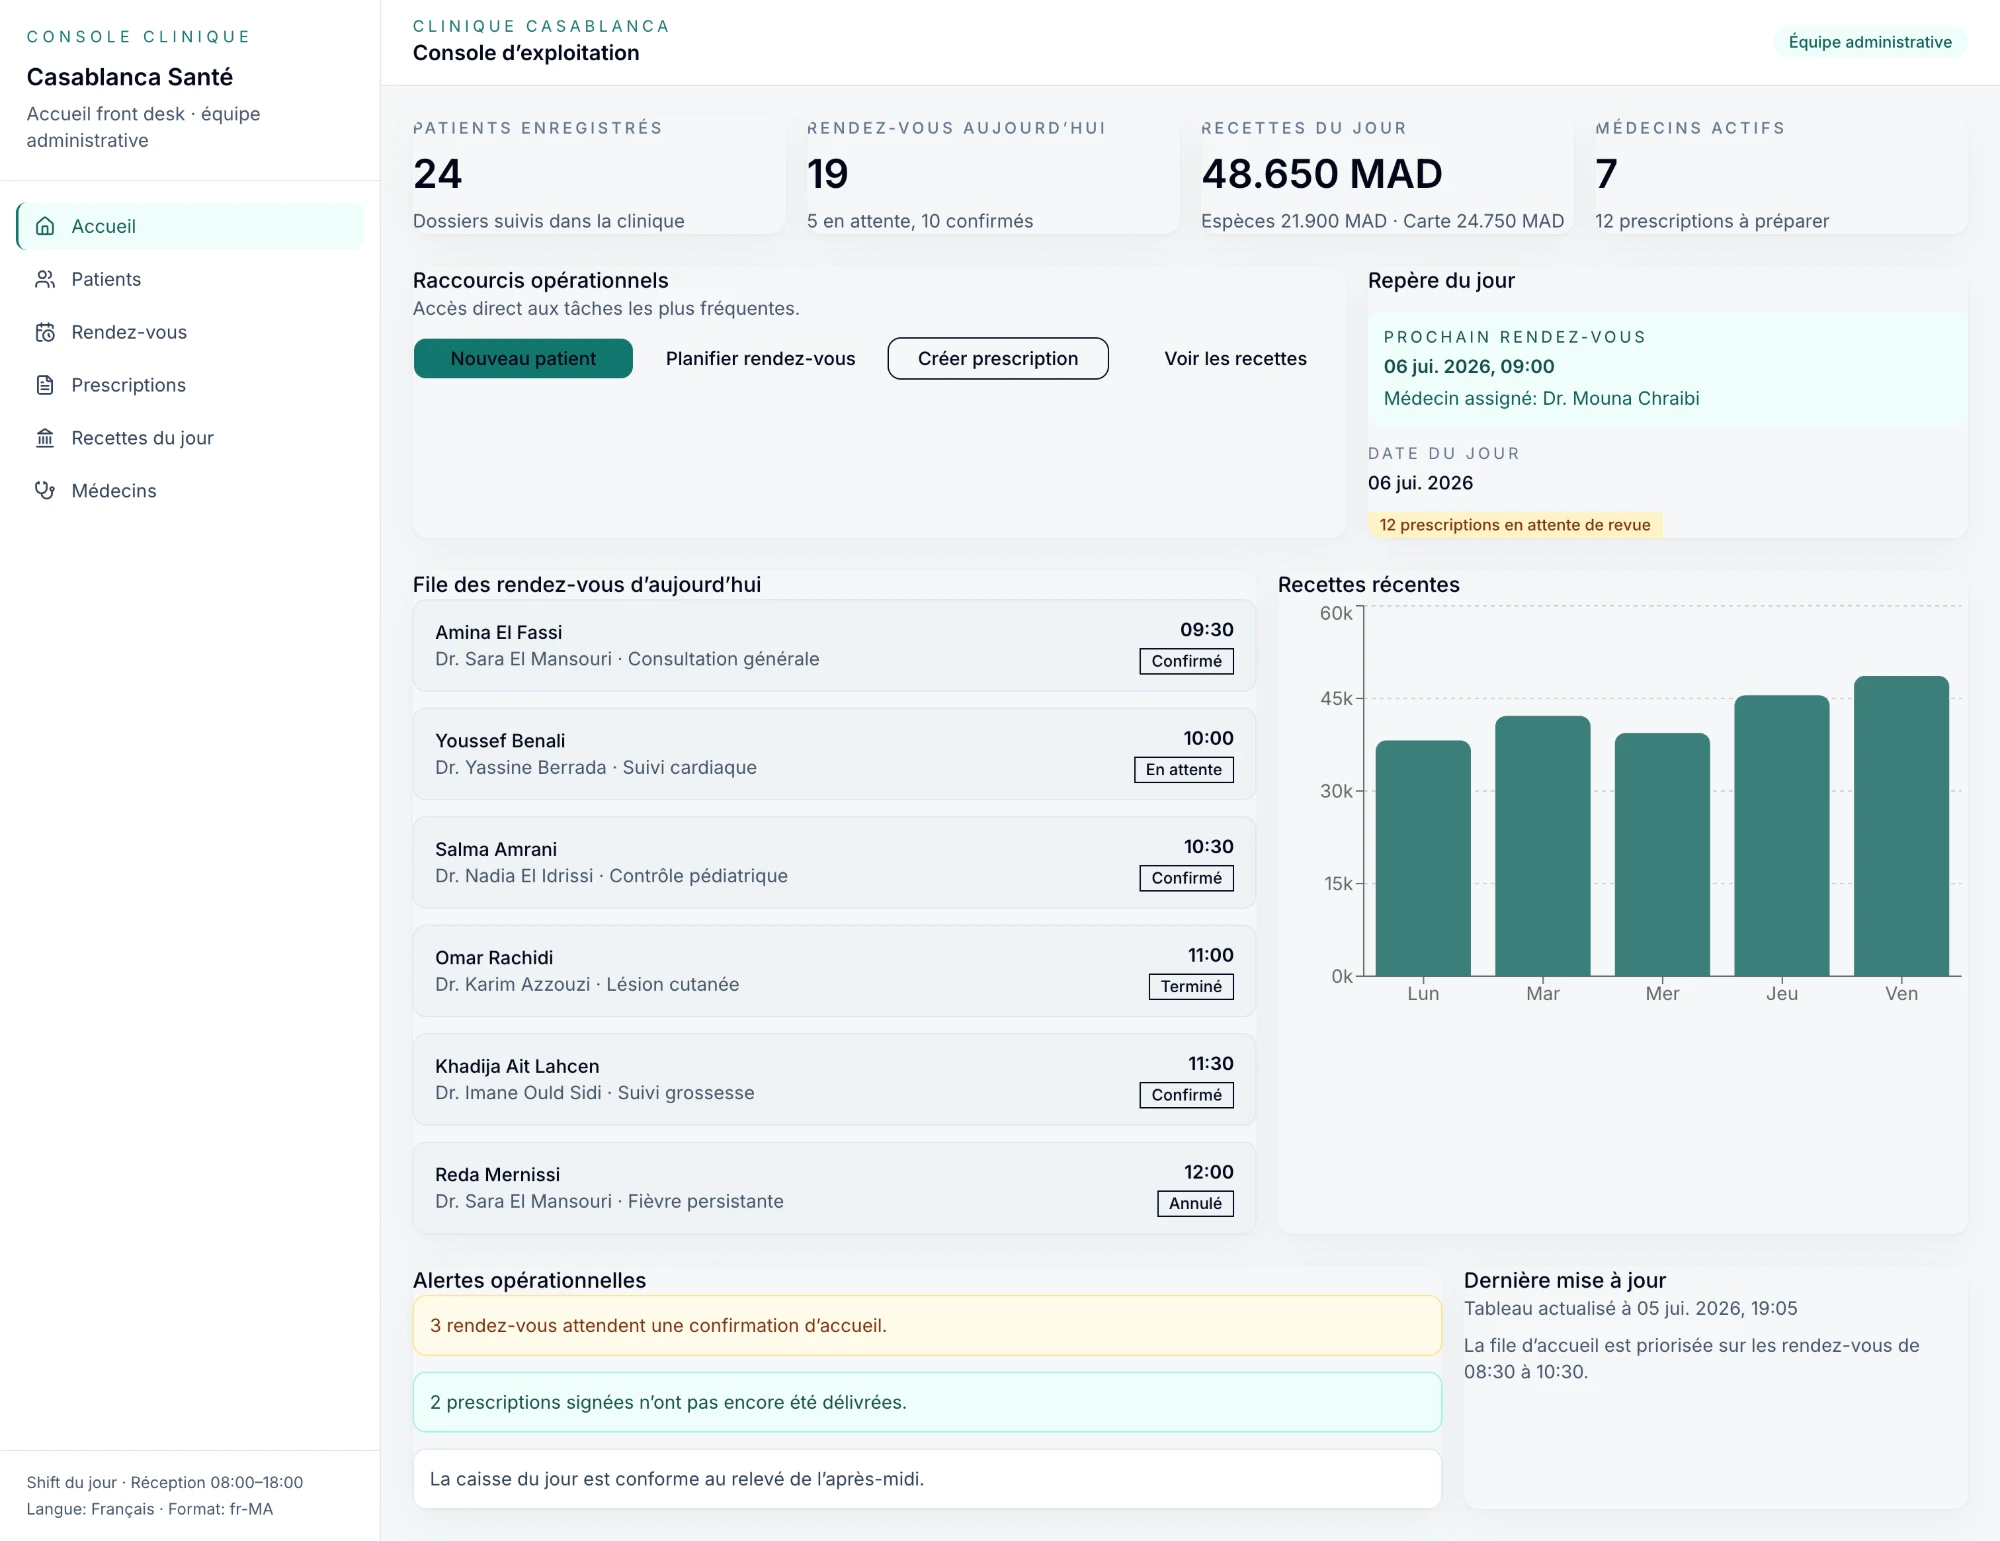Click the Confirmé badge on Salma Amrani's row
The height and width of the screenshot is (1541, 2000).
[x=1186, y=878]
